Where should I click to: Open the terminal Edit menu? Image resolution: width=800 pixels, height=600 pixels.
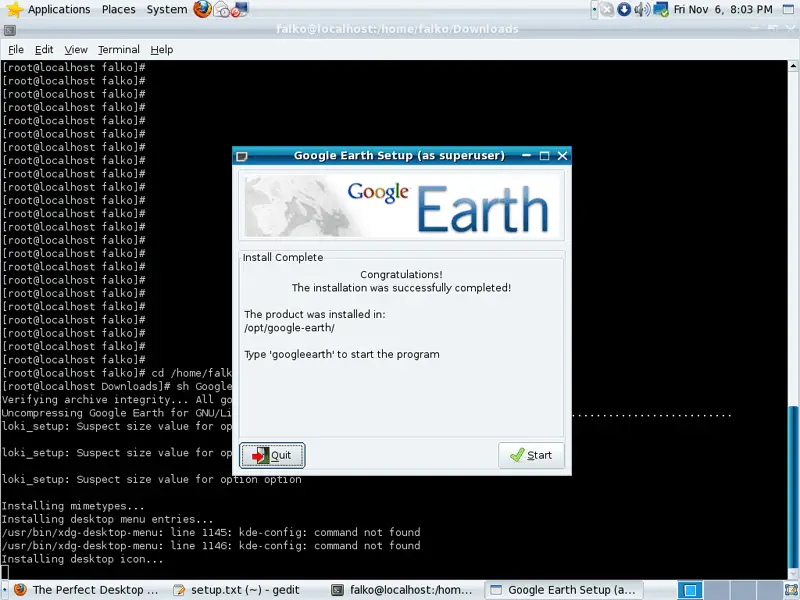click(x=44, y=49)
